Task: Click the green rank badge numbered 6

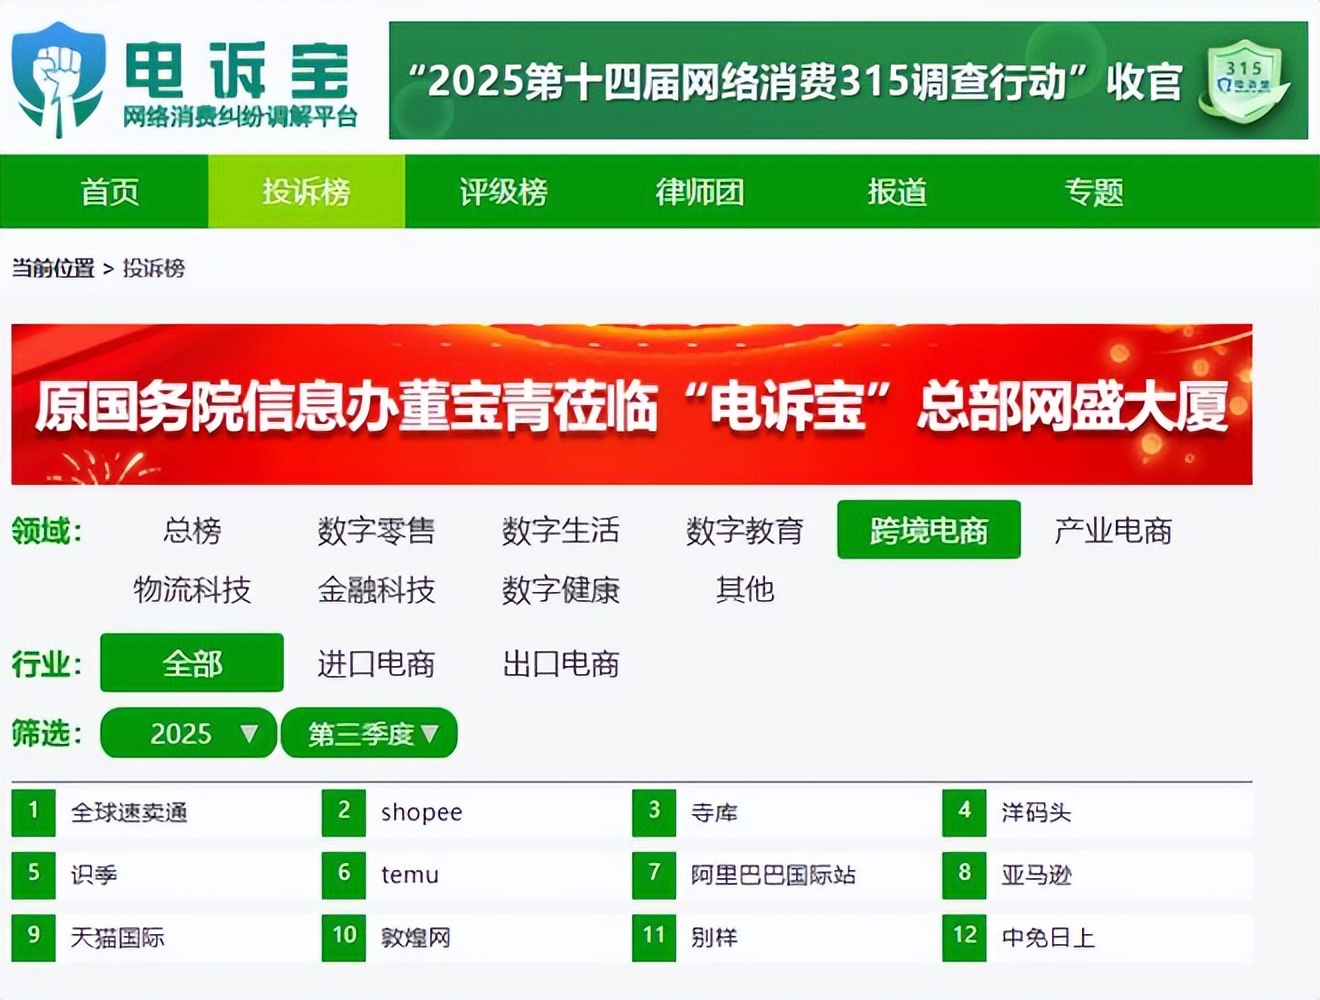Action: [x=344, y=874]
